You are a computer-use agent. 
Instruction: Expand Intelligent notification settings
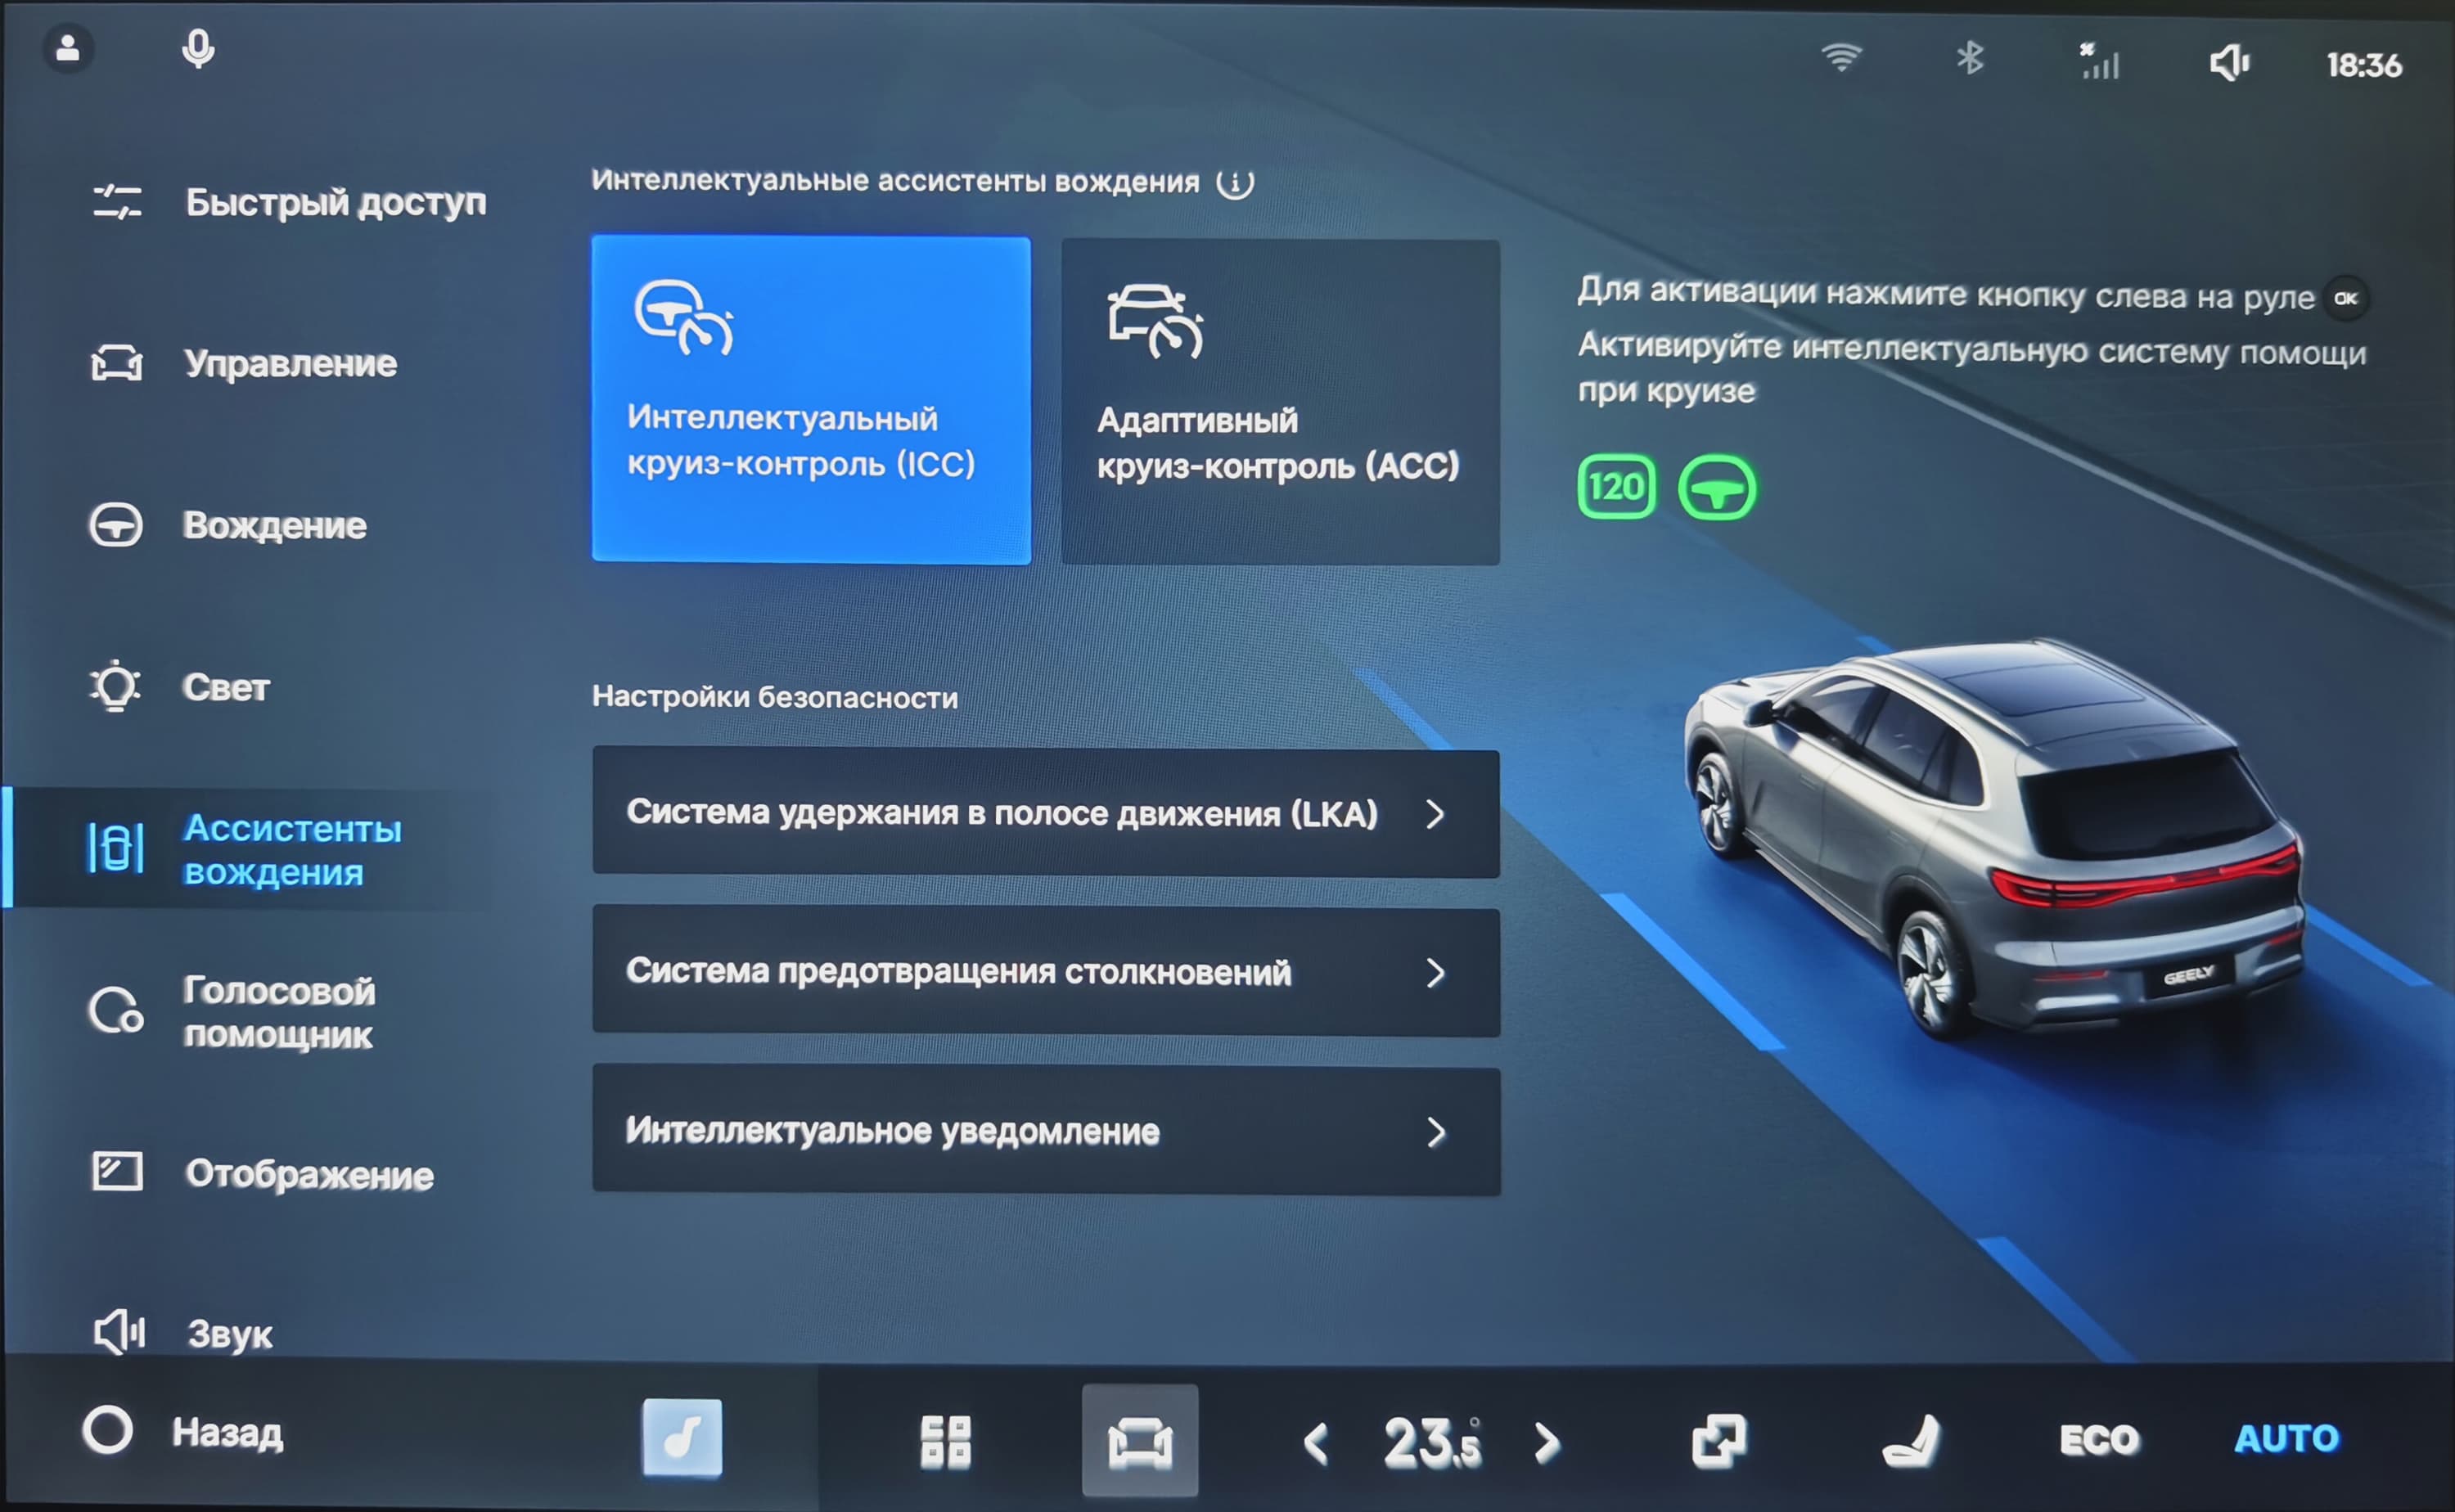click(1045, 1131)
